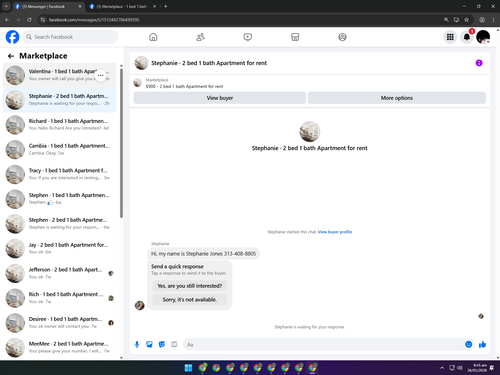
Task: Choose a sticker icon in composer
Action: [x=162, y=344]
